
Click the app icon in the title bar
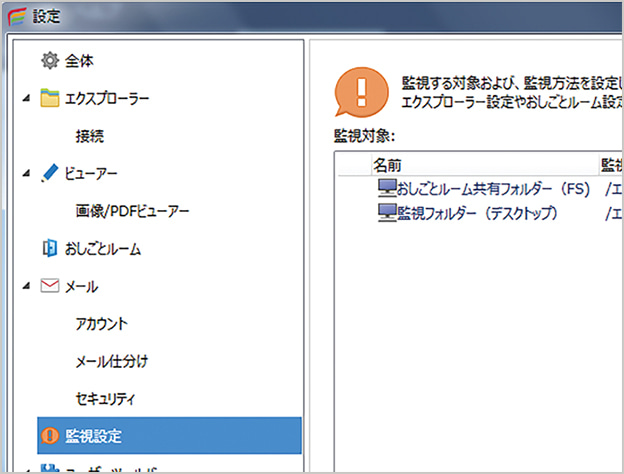tap(16, 16)
